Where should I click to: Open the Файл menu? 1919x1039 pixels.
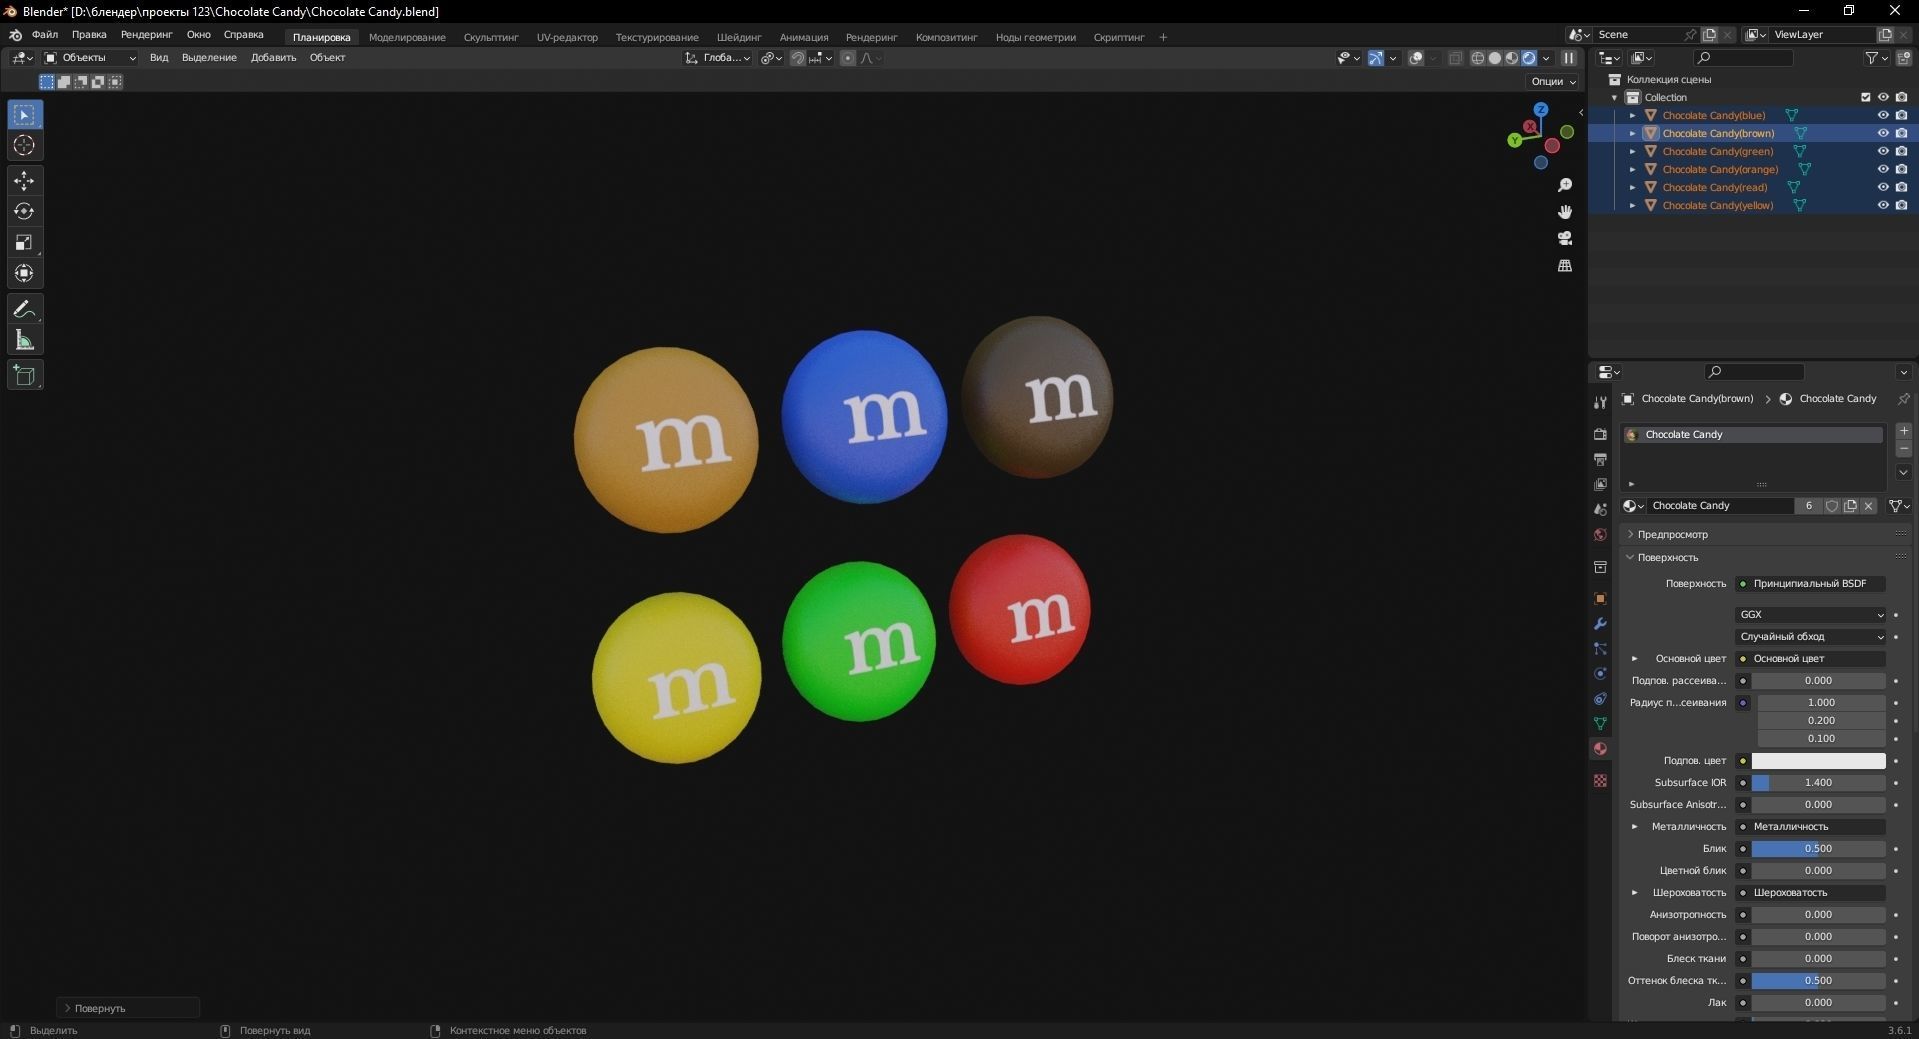coord(45,35)
